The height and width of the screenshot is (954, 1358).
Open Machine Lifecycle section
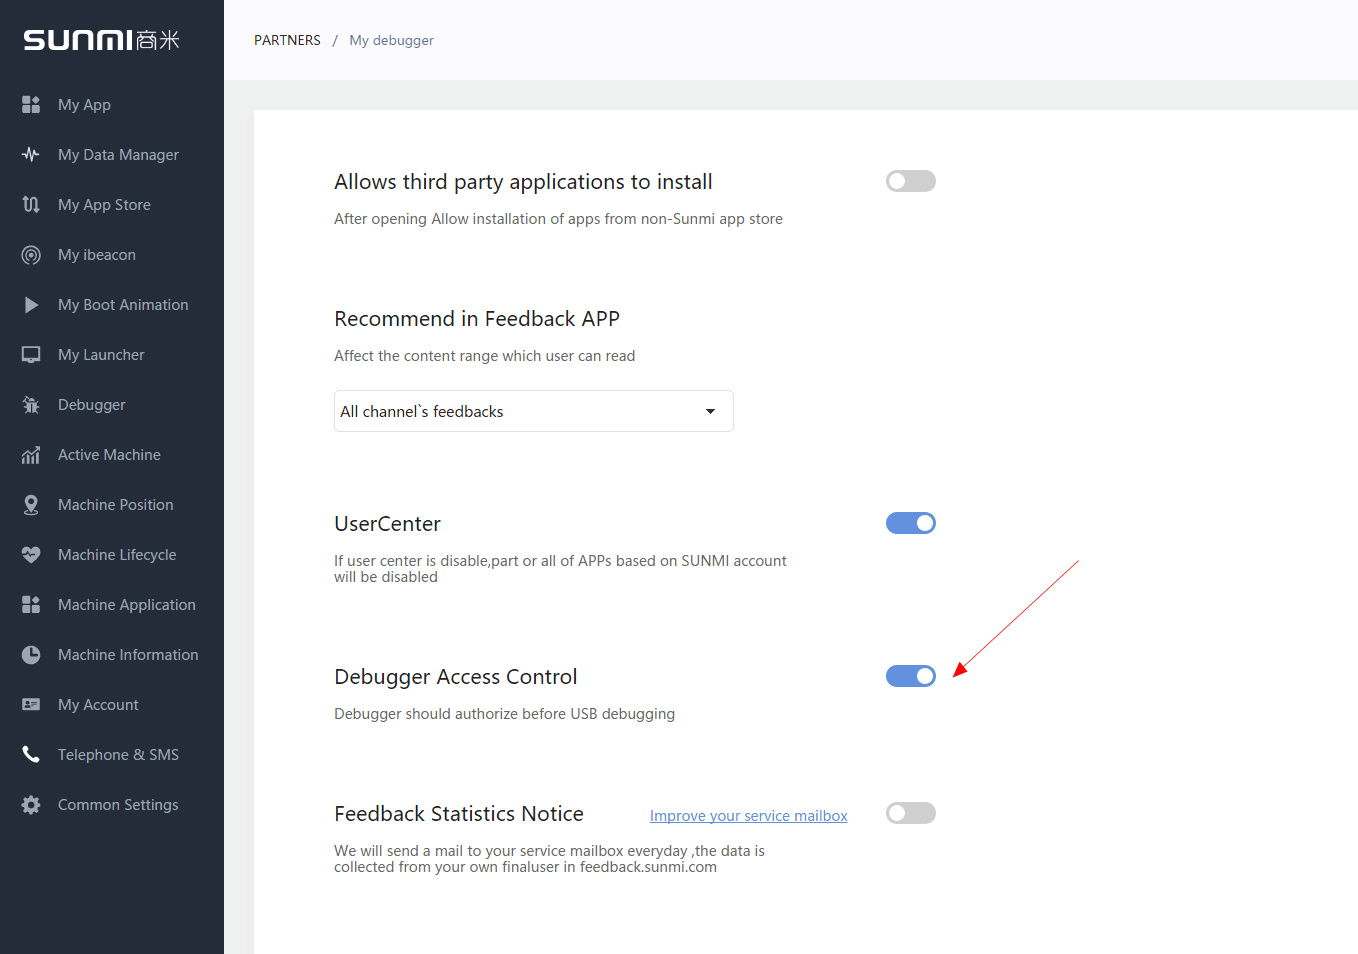(117, 554)
